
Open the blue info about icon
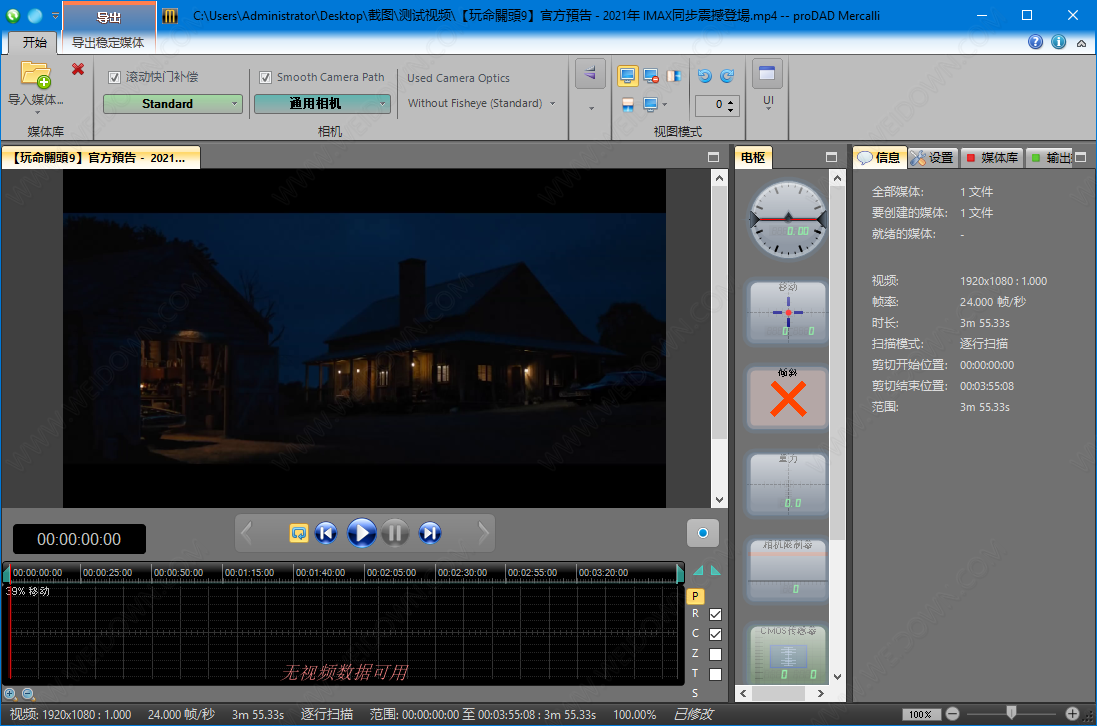click(x=1059, y=42)
